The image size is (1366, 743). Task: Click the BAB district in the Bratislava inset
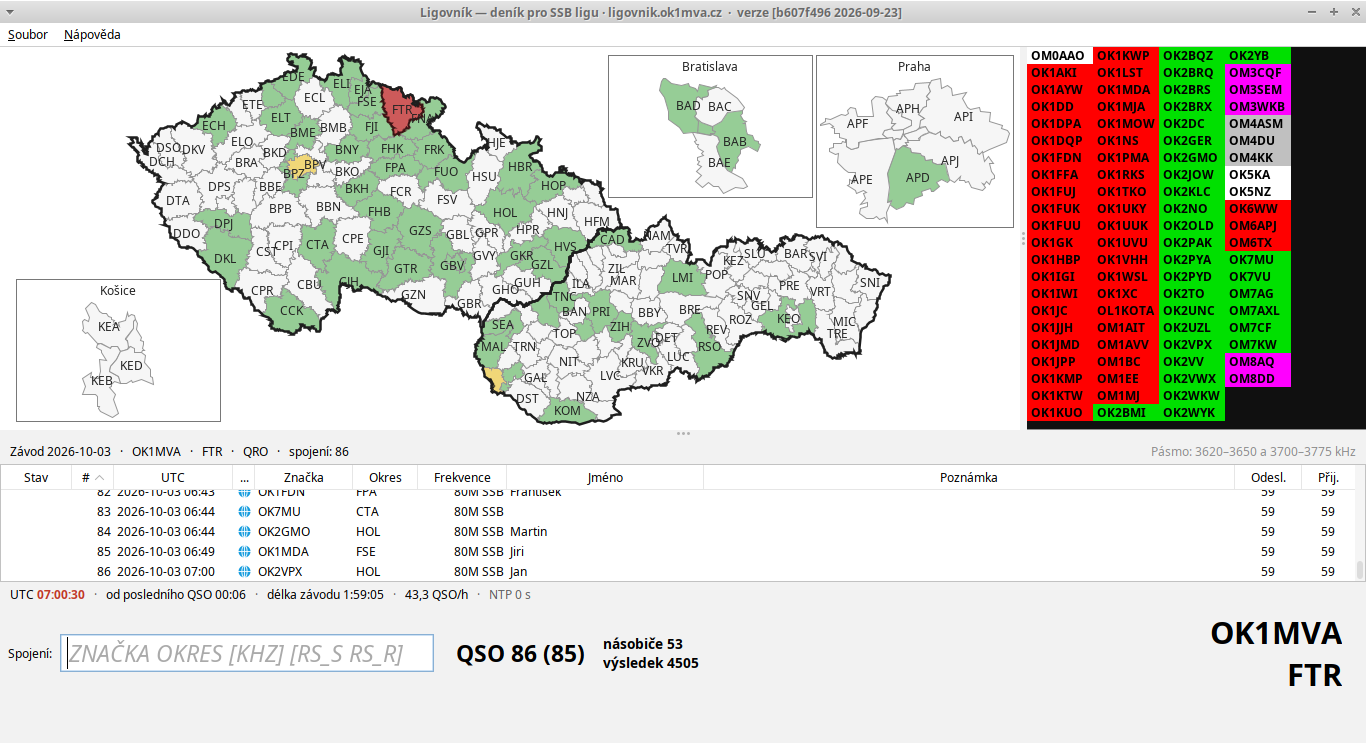click(735, 142)
